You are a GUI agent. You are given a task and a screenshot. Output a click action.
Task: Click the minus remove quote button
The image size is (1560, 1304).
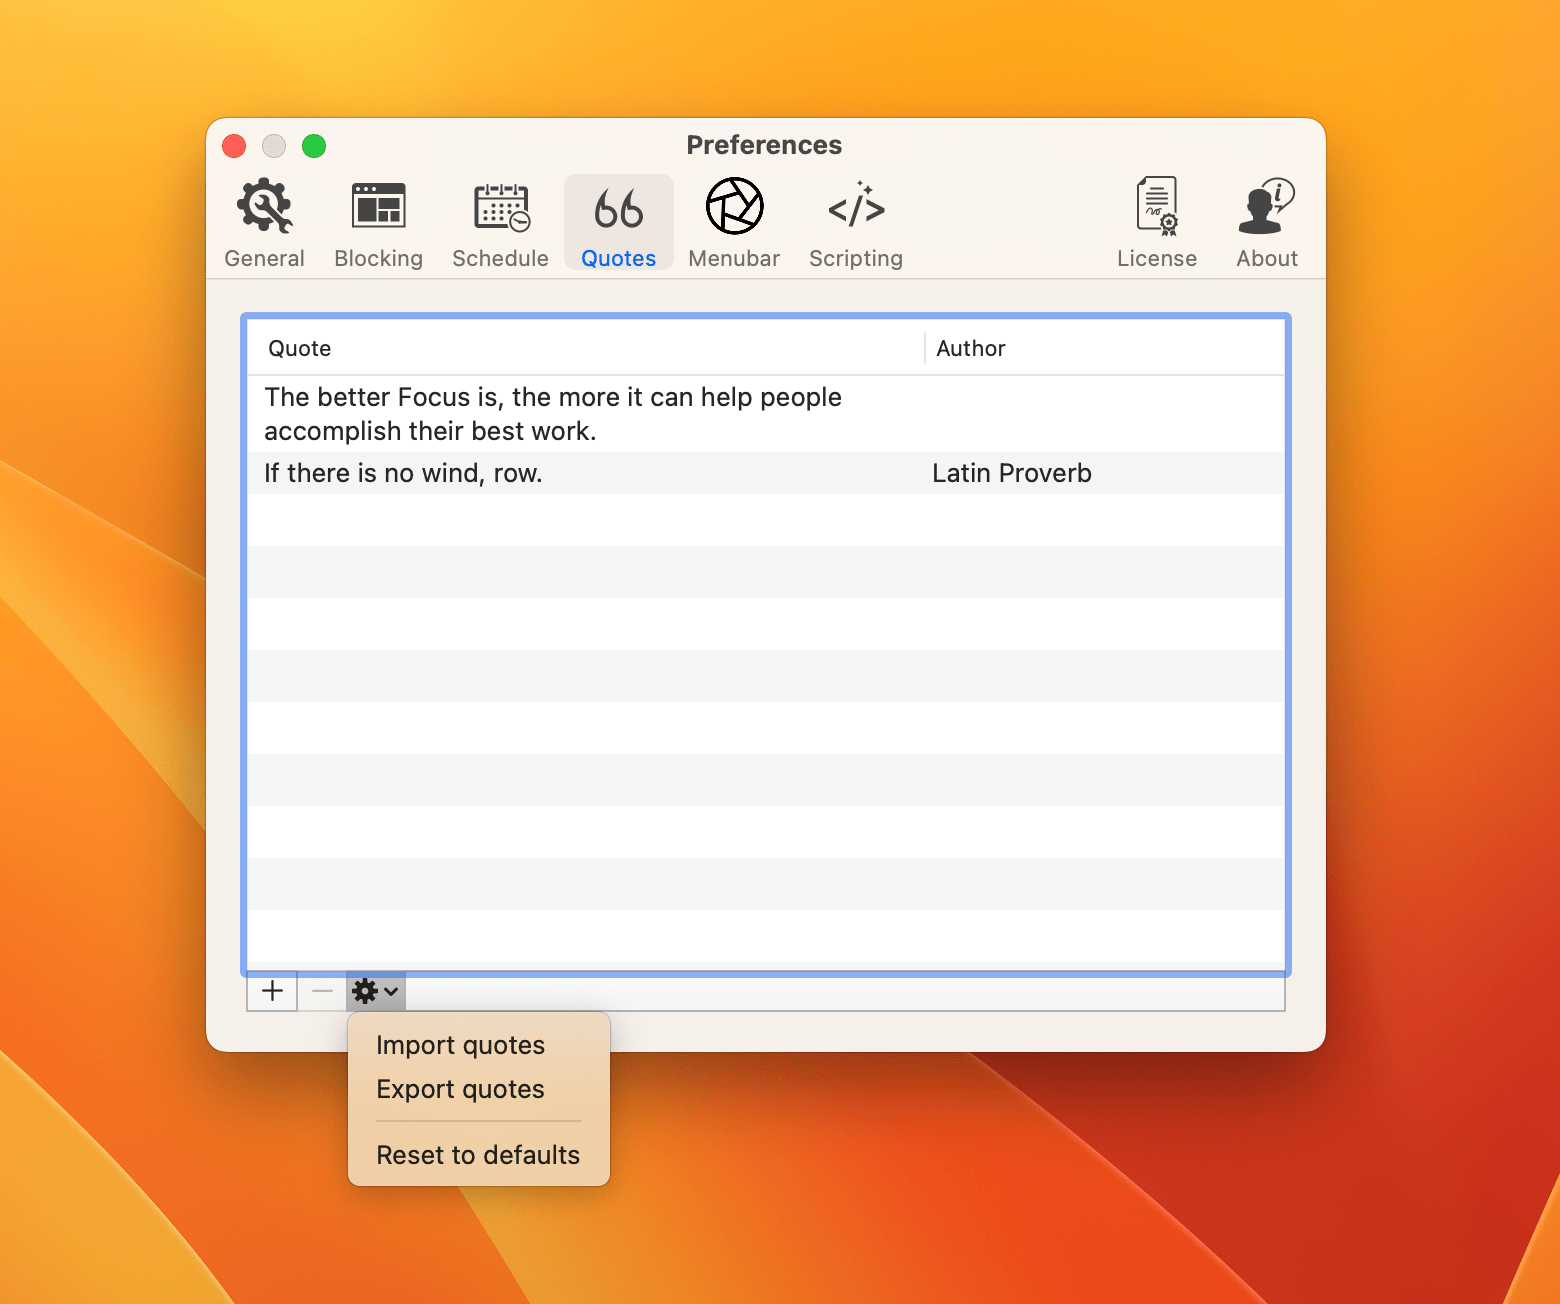click(322, 991)
